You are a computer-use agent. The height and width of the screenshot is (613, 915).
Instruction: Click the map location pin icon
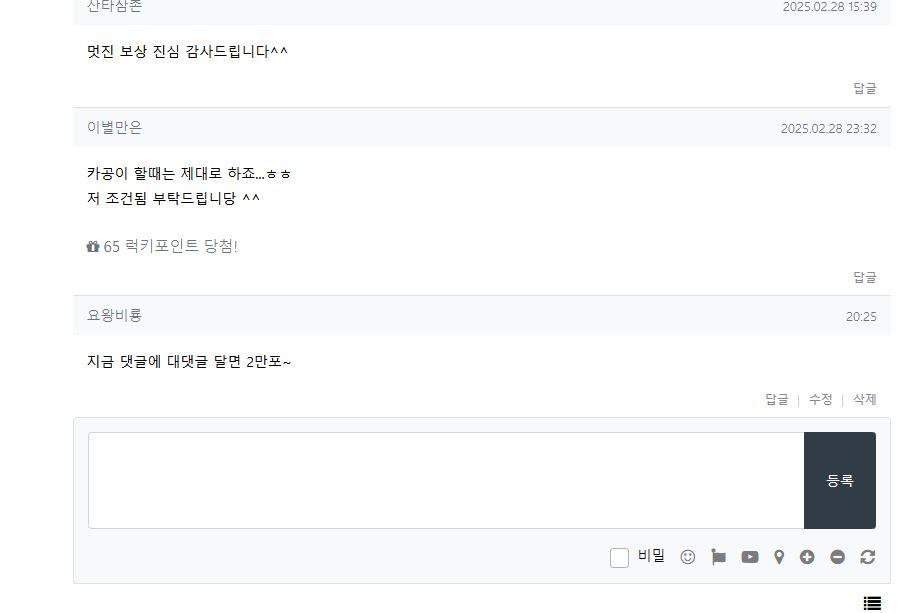tap(779, 557)
